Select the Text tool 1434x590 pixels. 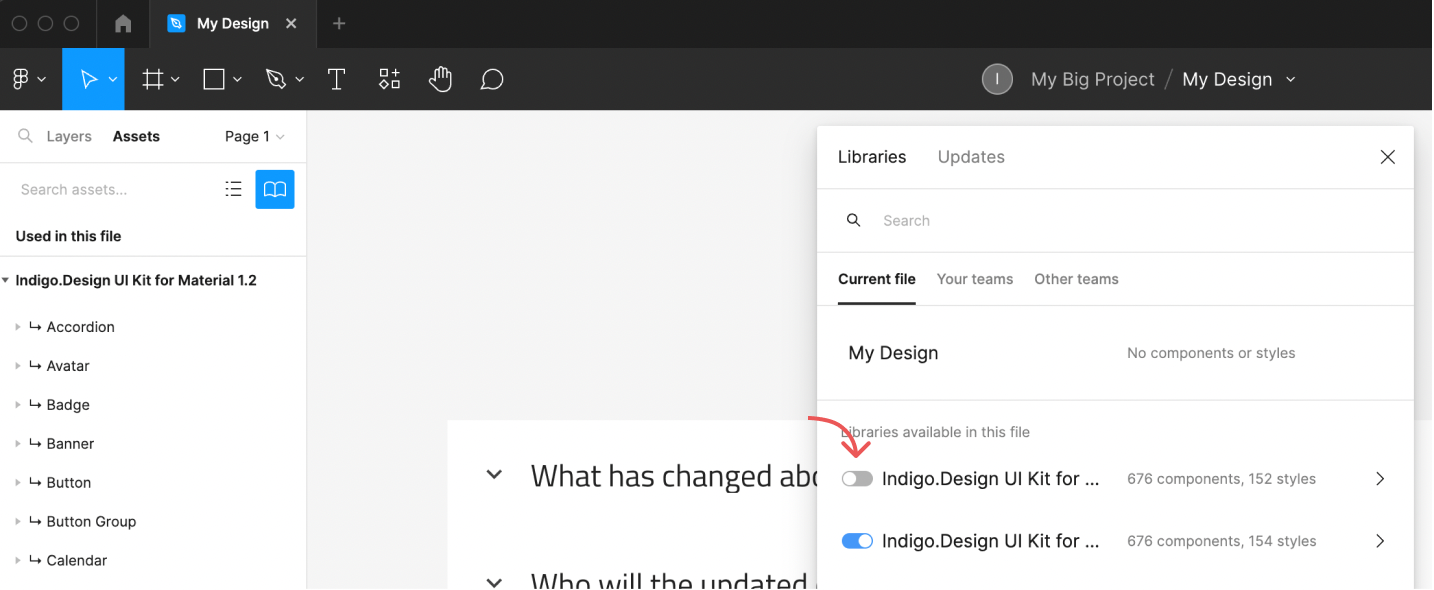click(336, 78)
